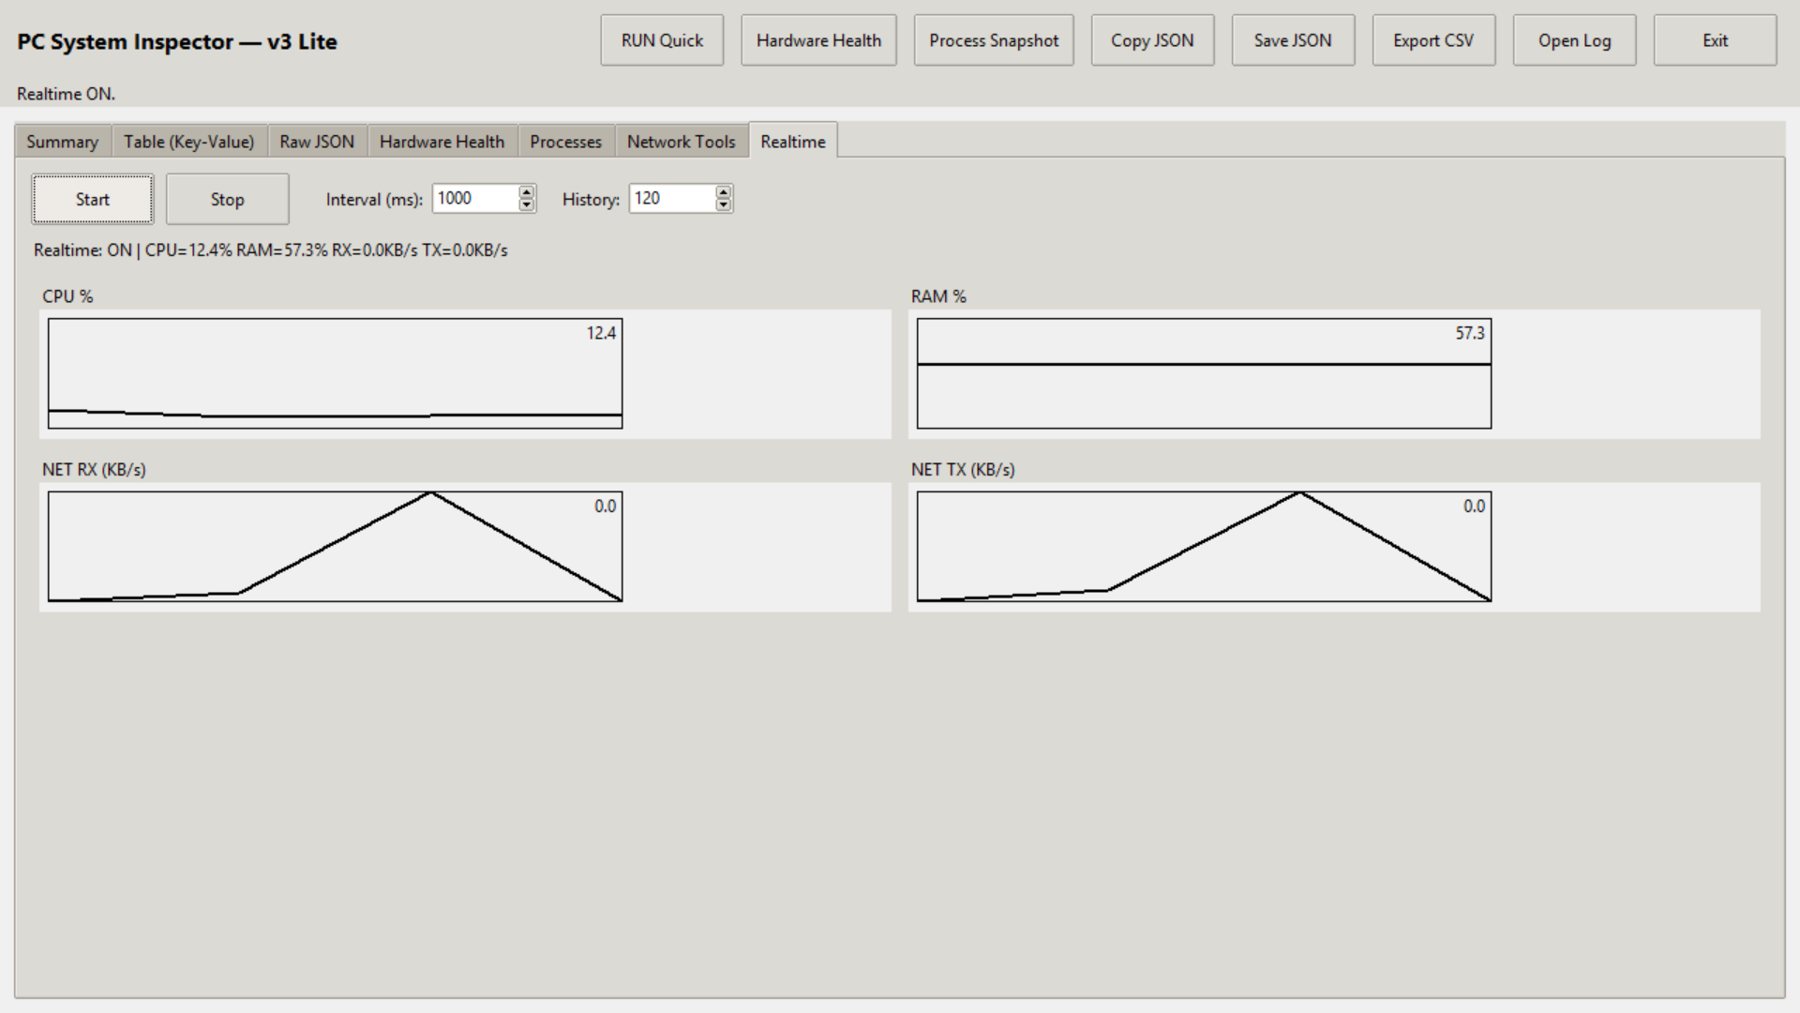Image resolution: width=1800 pixels, height=1013 pixels.
Task: Switch to the Summary tab
Action: (x=62, y=142)
